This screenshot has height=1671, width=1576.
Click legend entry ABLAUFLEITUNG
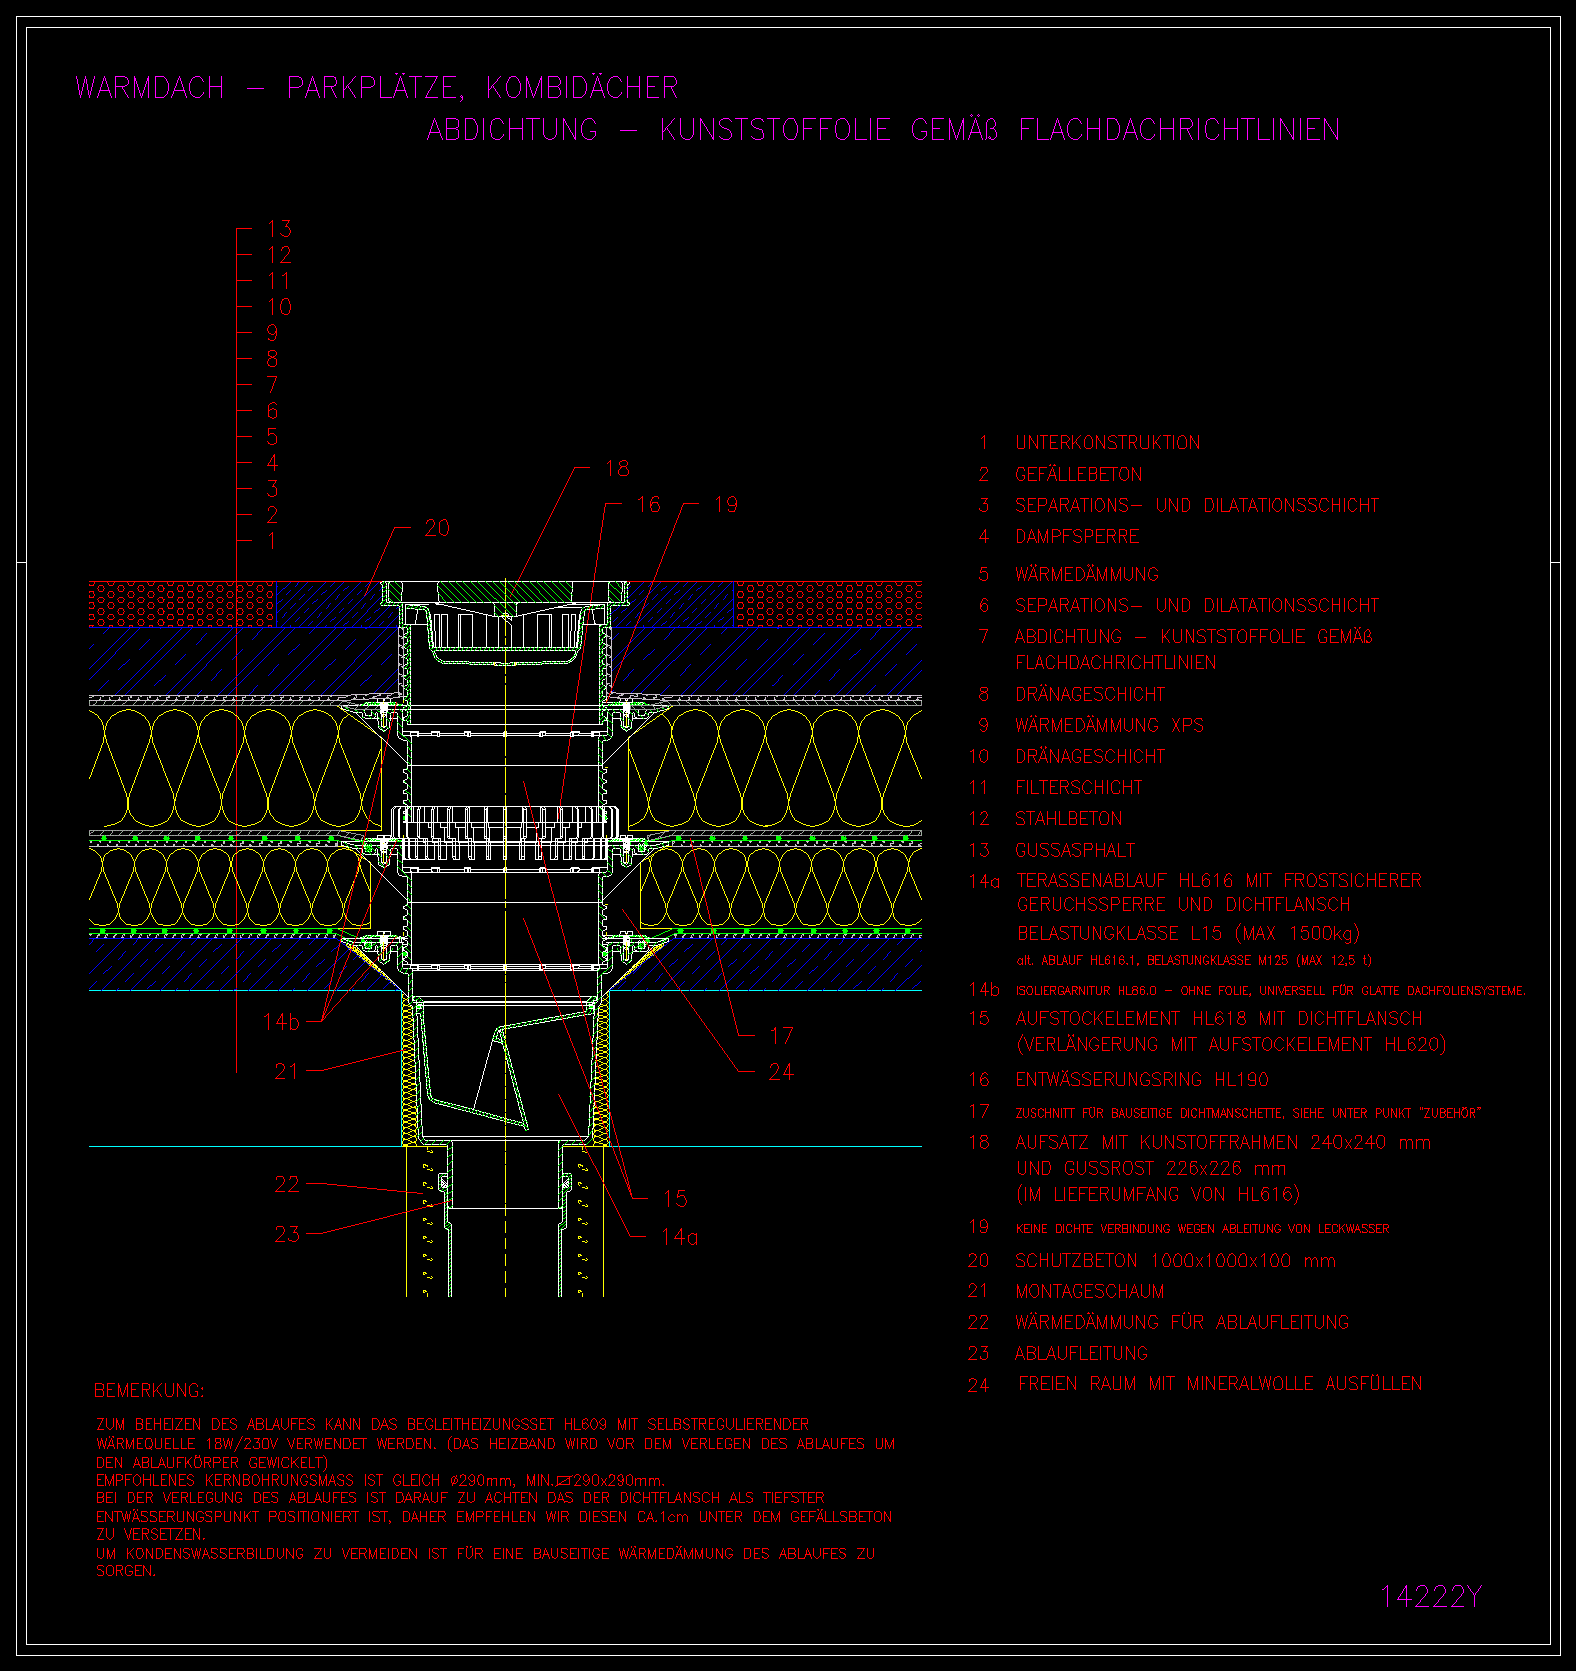coord(1081,1354)
